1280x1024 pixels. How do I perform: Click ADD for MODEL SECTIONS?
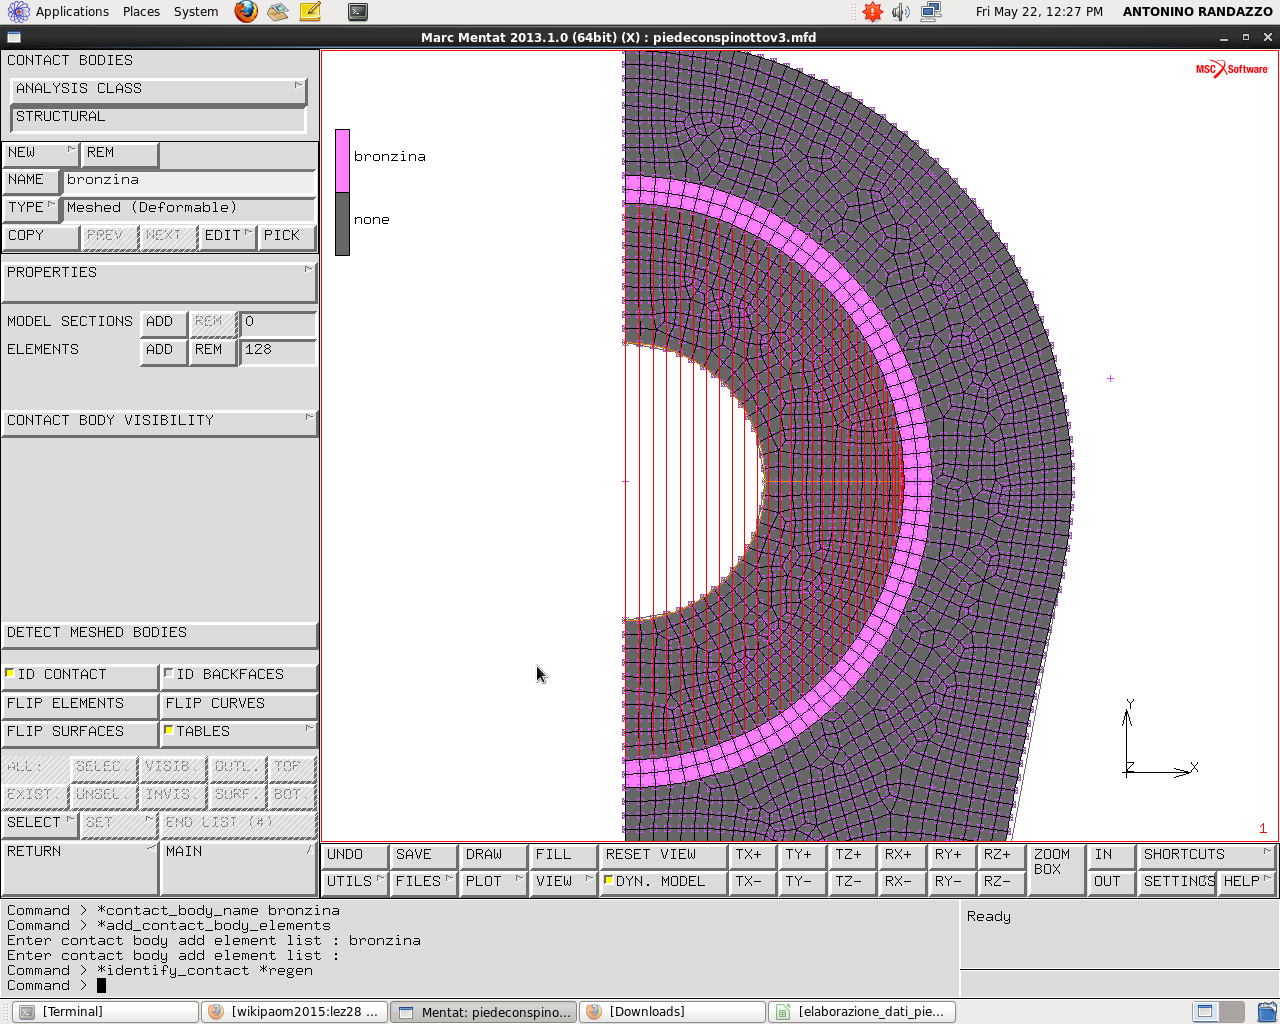[x=164, y=322]
